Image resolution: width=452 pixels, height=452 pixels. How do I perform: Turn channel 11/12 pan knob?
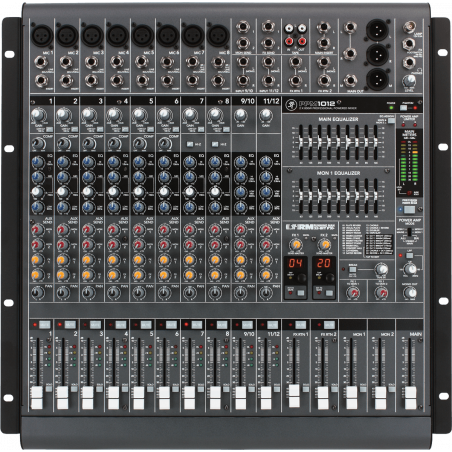point(266,293)
